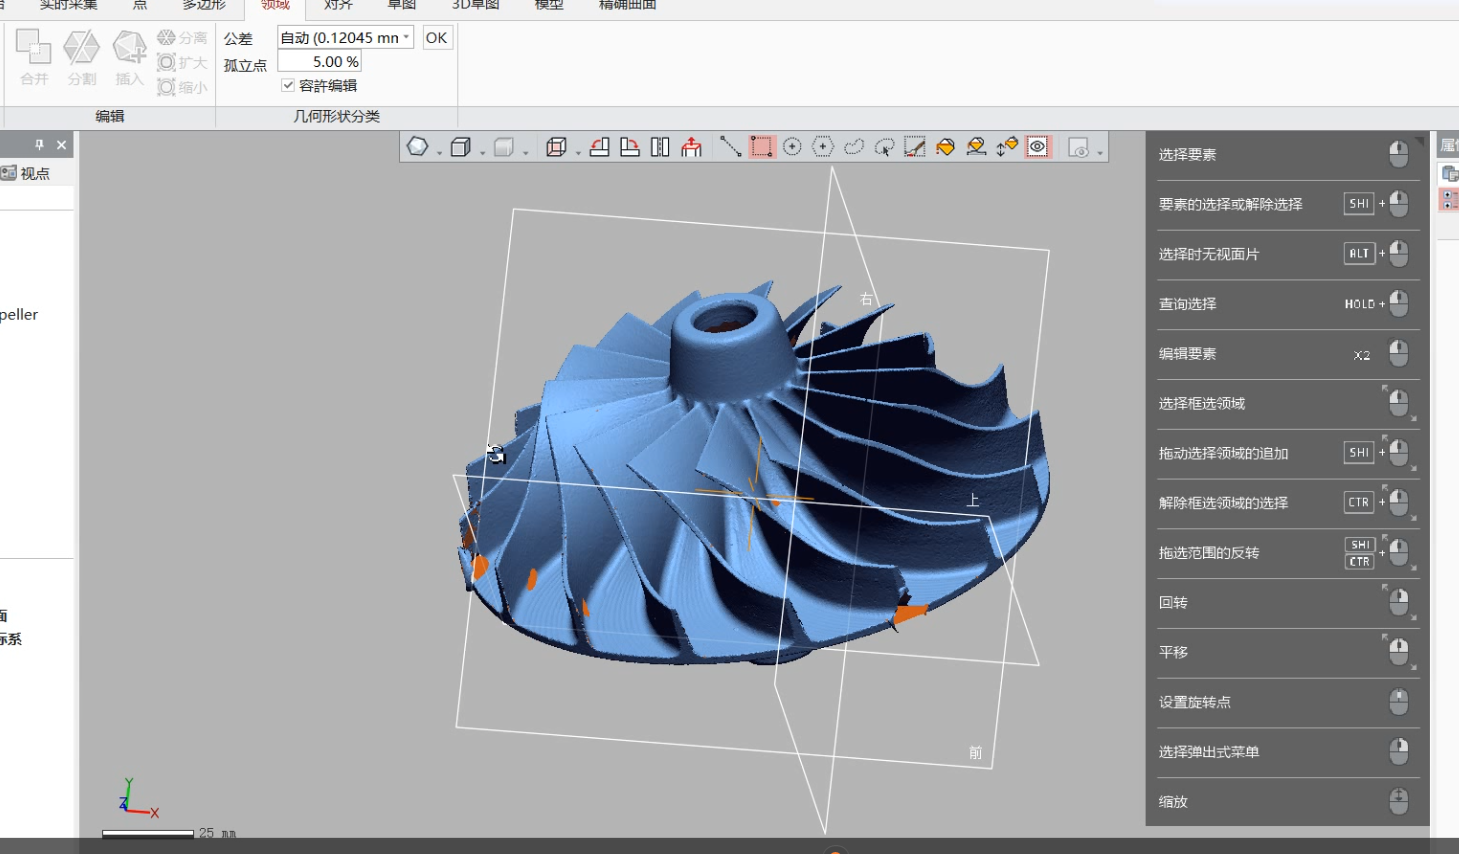Open the 视点 tab in left panel
The image size is (1459, 854).
27,173
